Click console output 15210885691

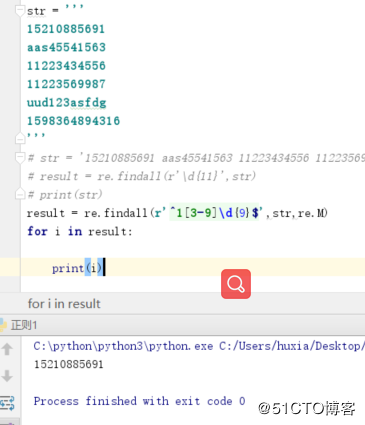tap(68, 364)
